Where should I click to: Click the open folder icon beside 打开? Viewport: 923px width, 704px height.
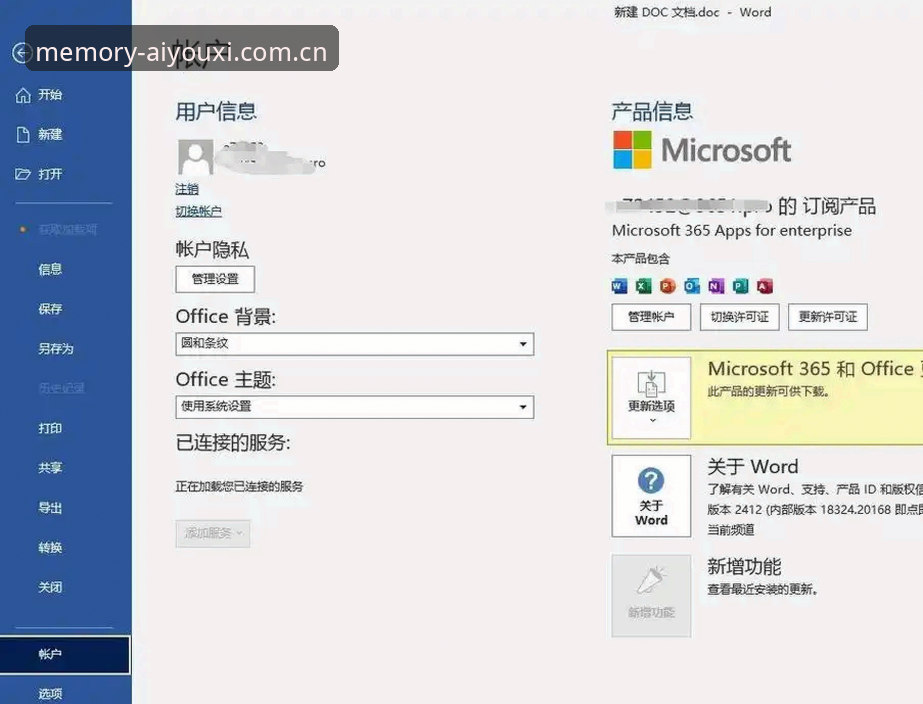[23, 174]
